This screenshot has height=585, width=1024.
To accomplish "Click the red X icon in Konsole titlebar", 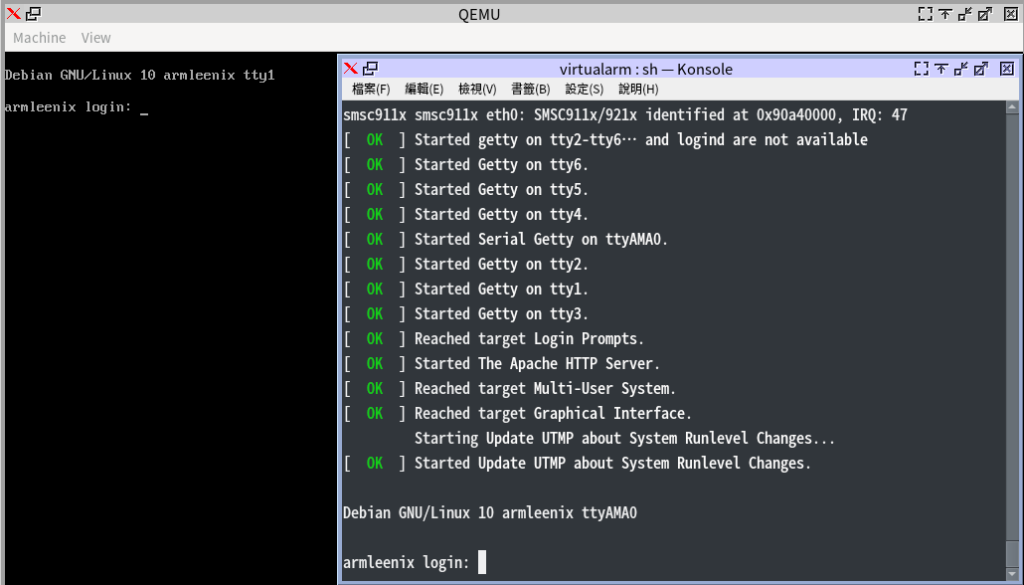I will pos(350,69).
